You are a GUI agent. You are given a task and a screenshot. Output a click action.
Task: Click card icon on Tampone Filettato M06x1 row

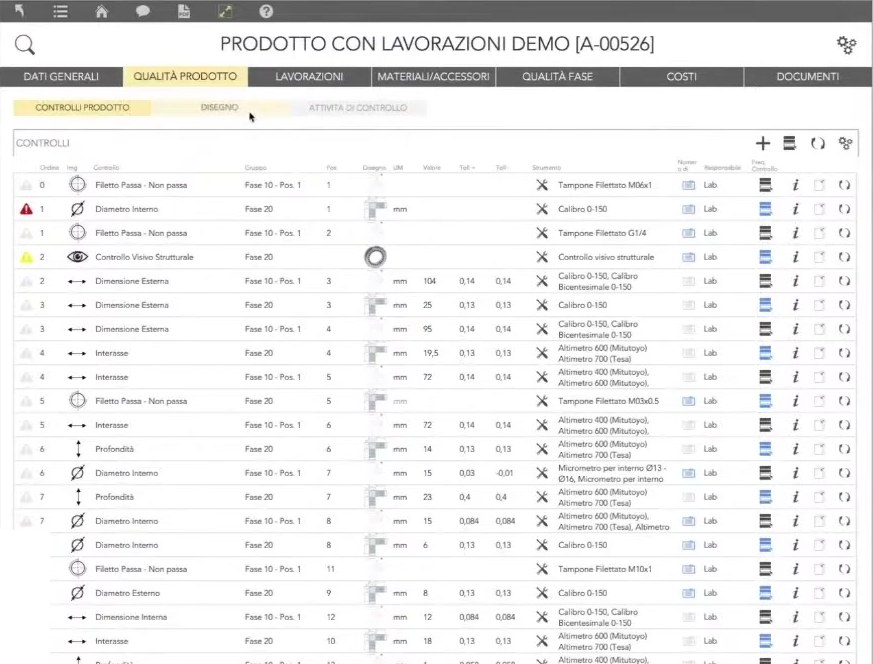689,185
